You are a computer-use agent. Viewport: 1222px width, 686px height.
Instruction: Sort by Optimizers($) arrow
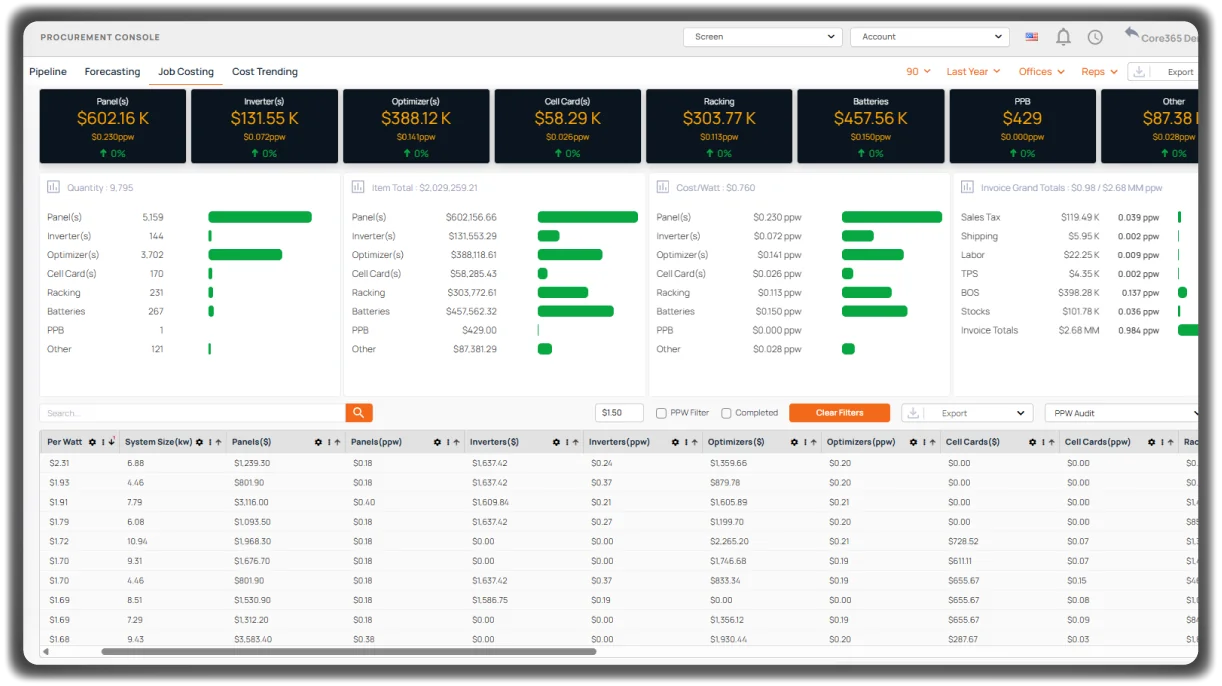pos(813,442)
